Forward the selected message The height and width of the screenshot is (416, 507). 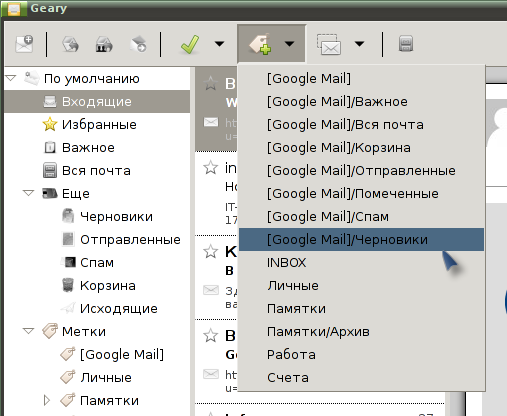click(138, 44)
